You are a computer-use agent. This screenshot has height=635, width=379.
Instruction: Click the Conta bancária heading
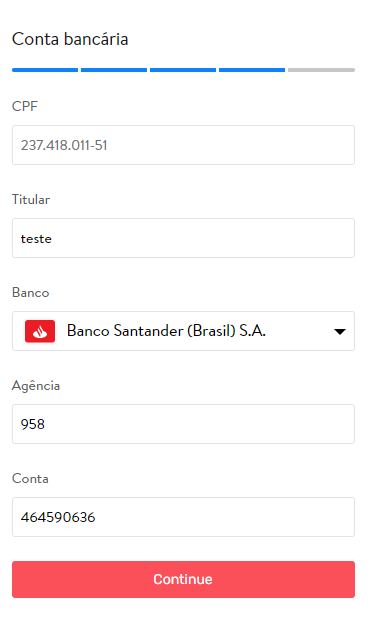pos(70,39)
